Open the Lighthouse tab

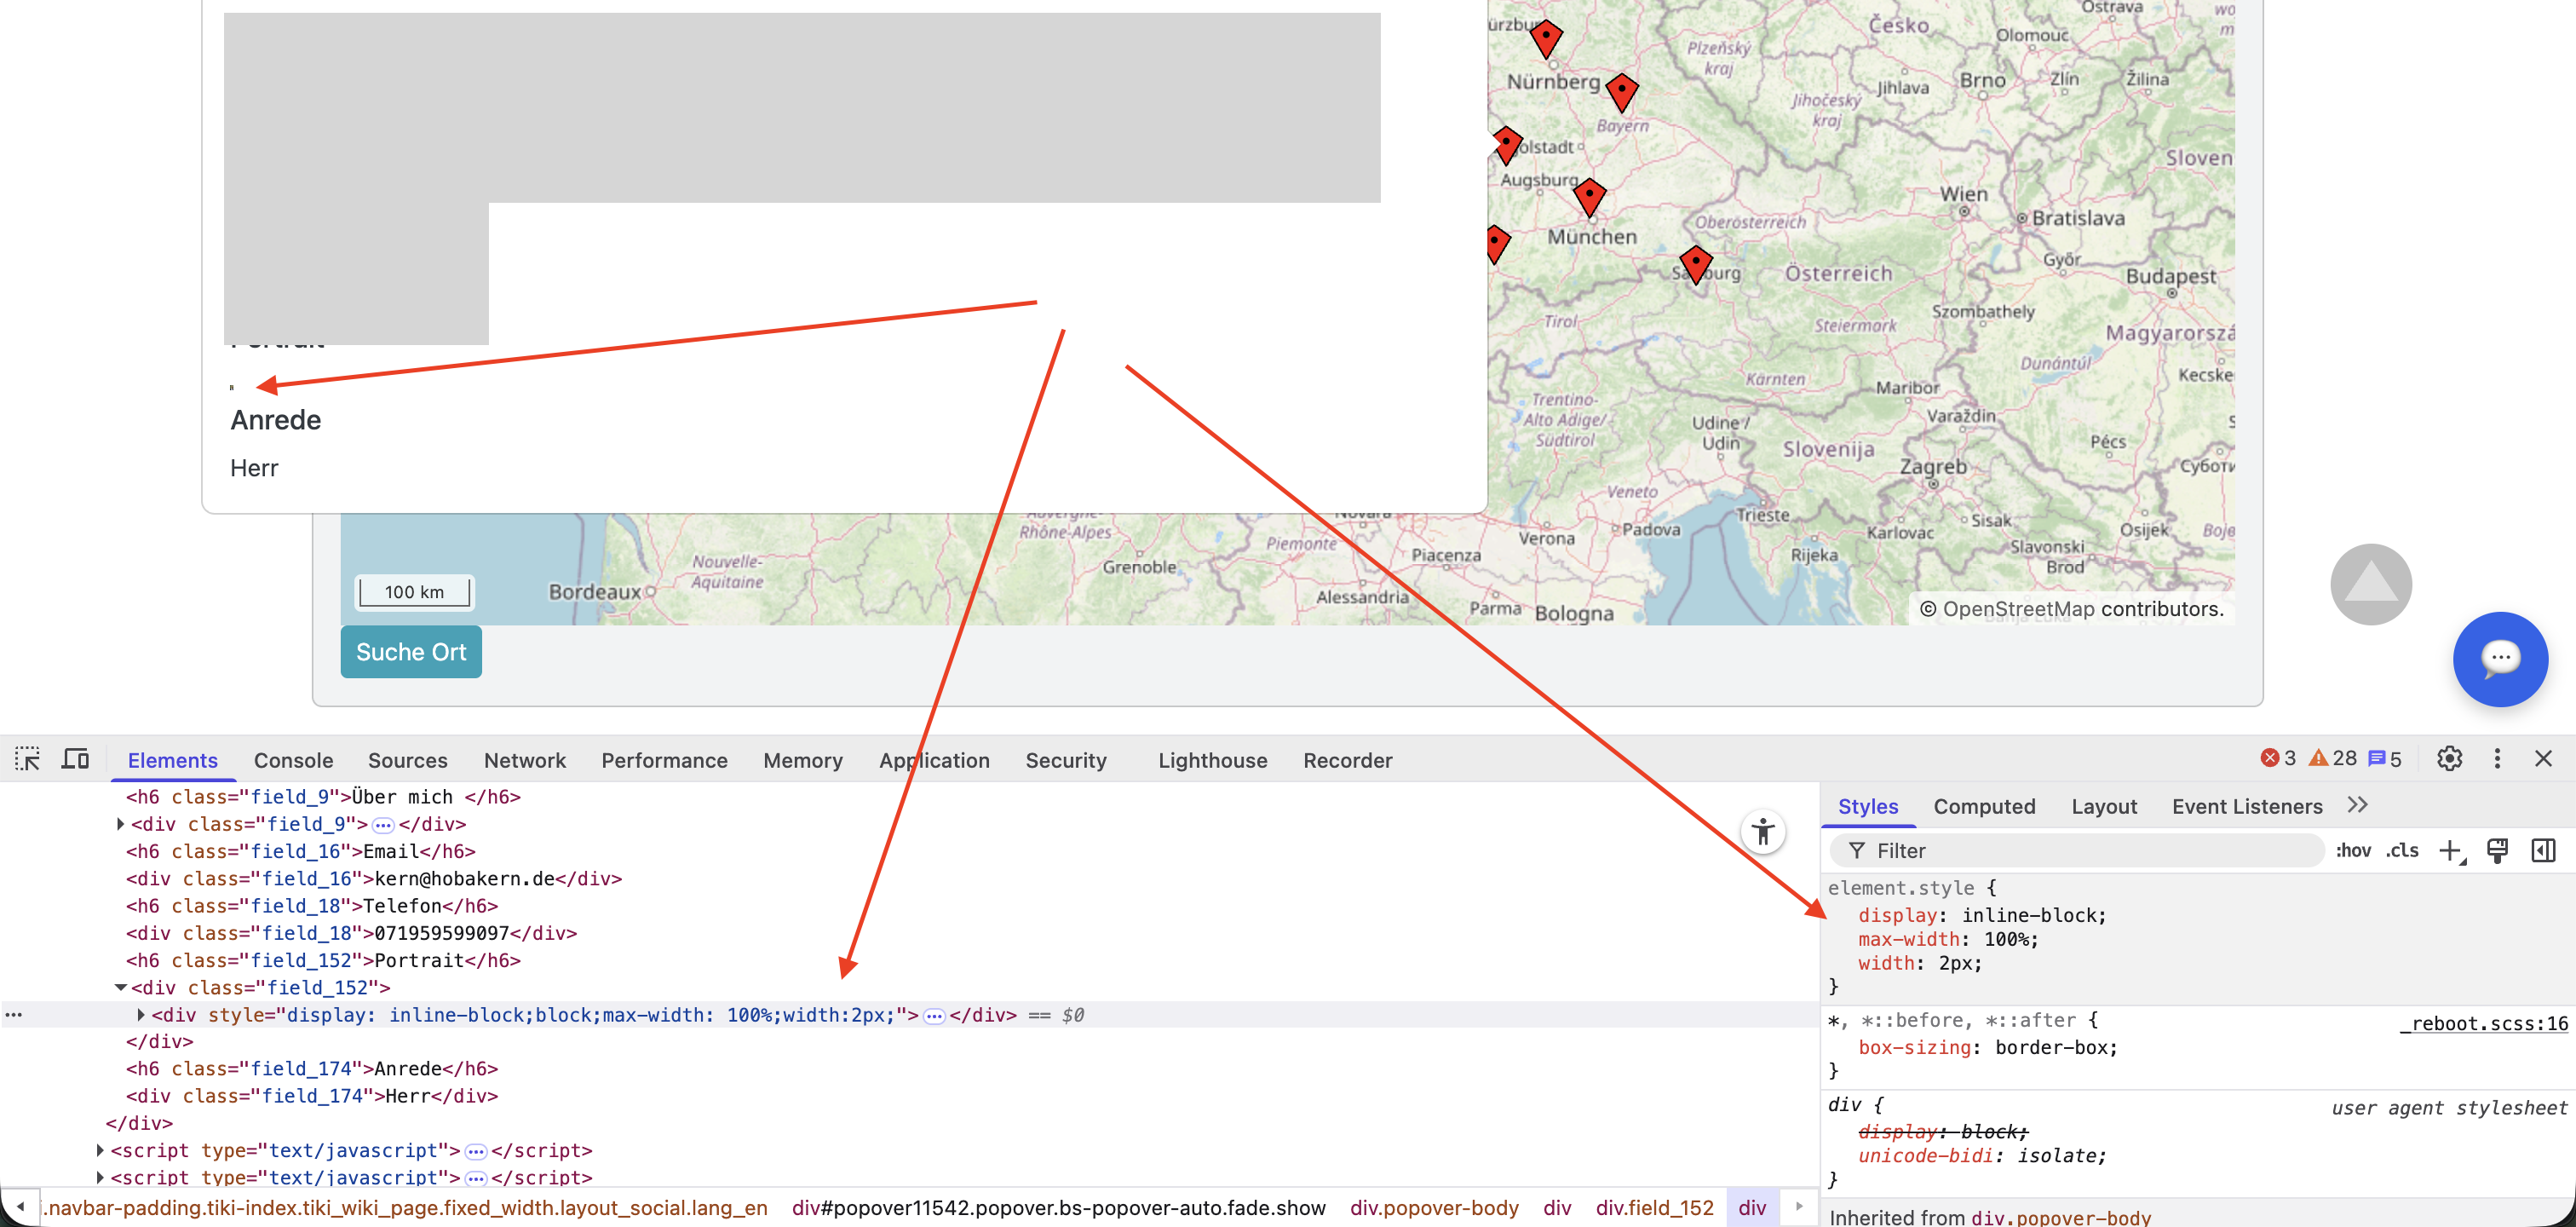(1212, 760)
